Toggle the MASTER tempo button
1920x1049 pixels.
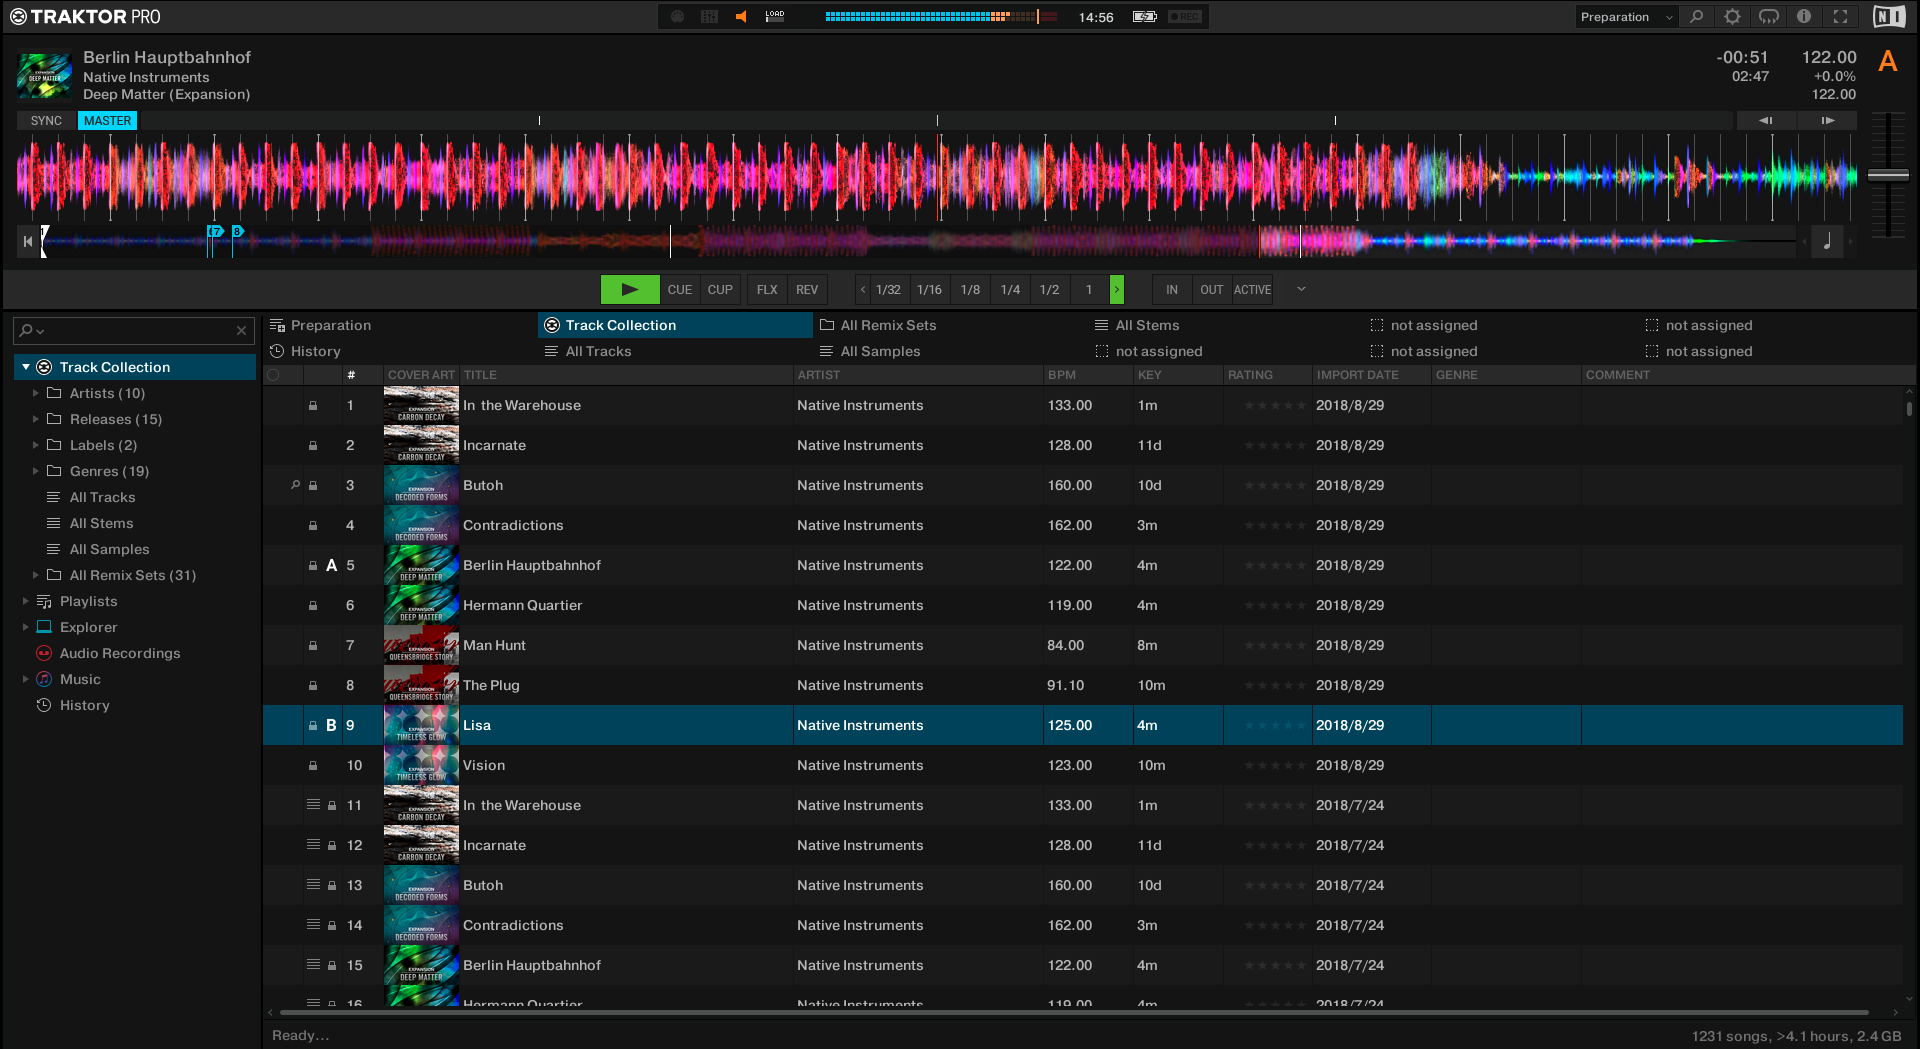click(x=107, y=121)
